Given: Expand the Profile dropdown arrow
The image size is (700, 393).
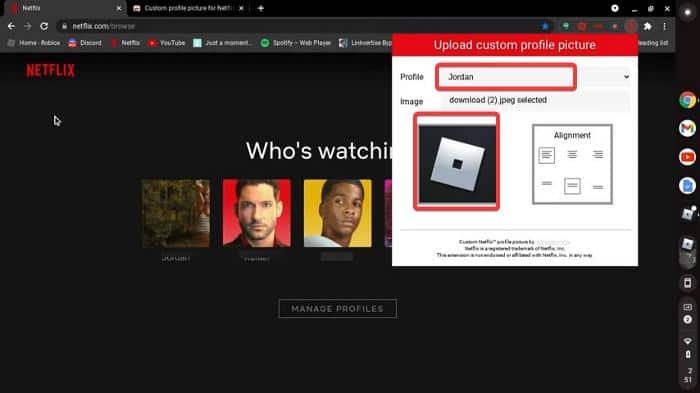Looking at the screenshot, I should tap(626, 77).
